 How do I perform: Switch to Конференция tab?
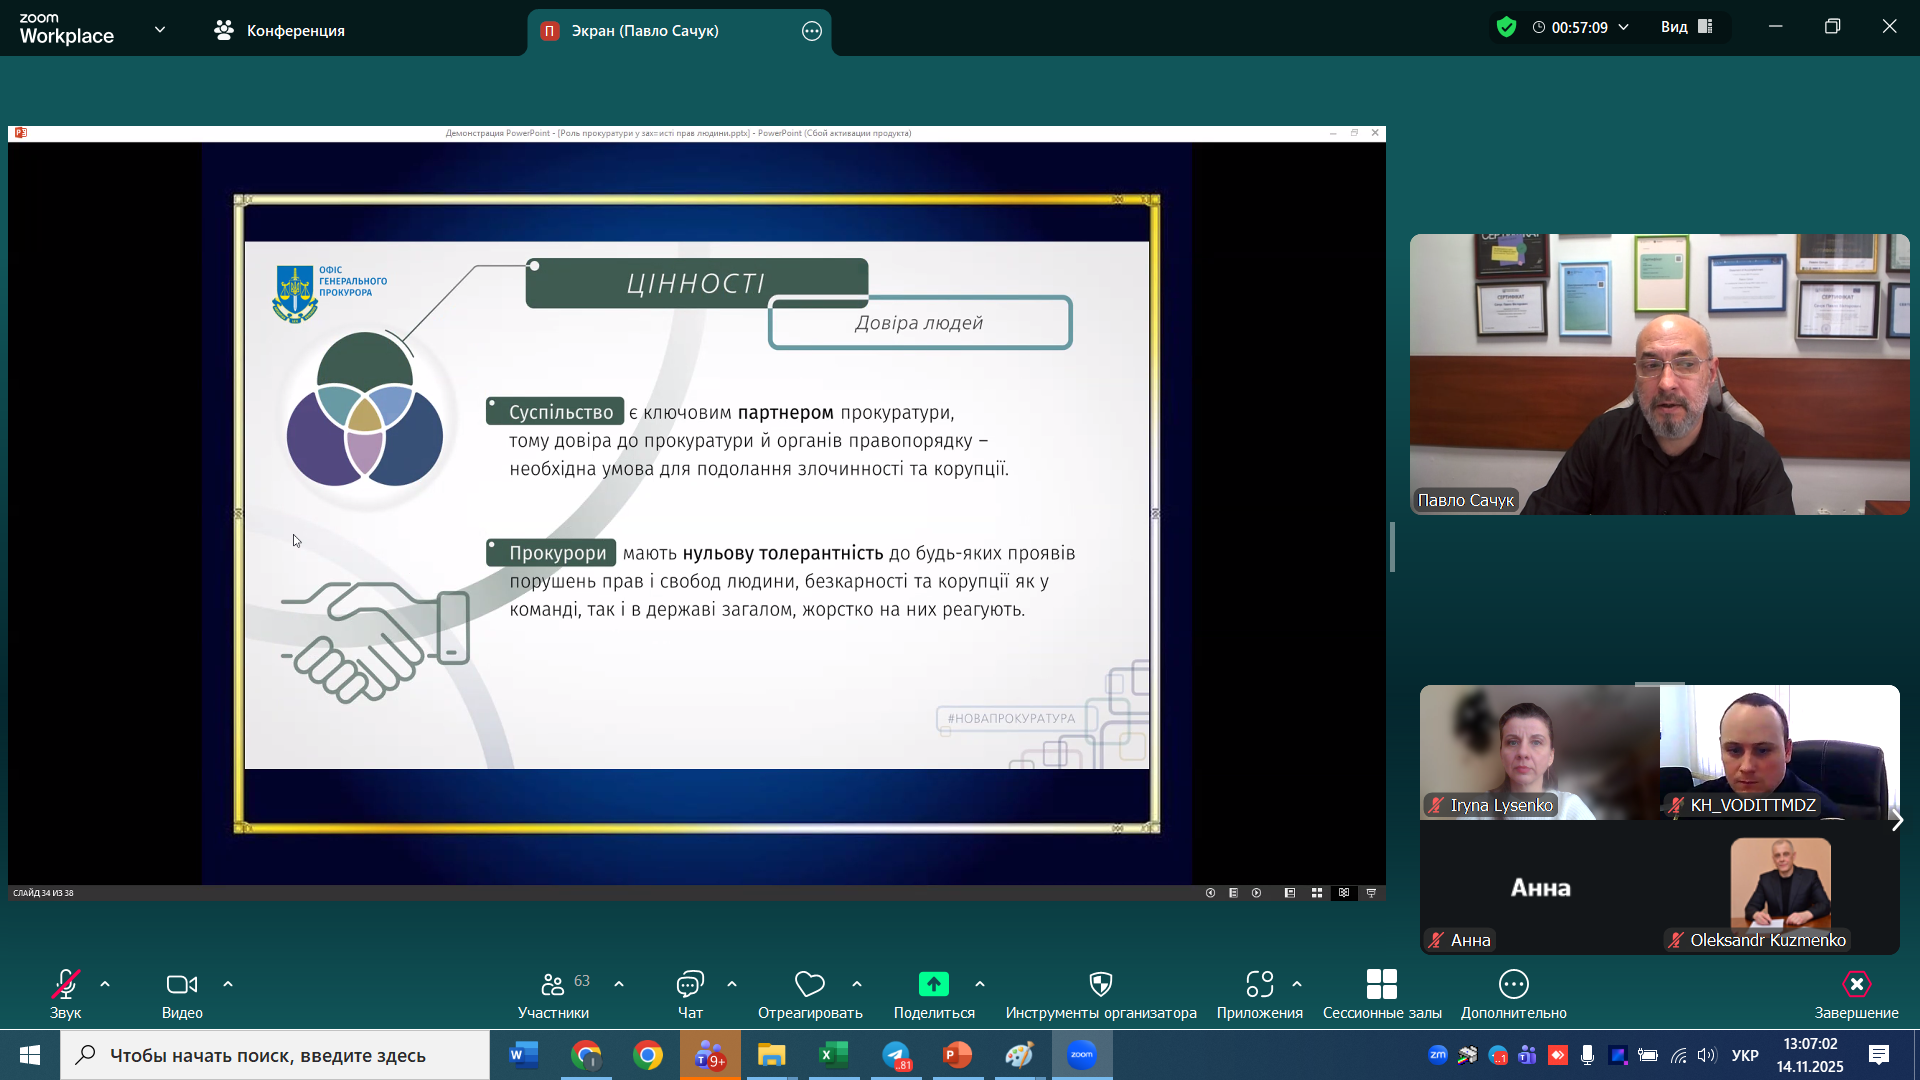click(x=280, y=31)
